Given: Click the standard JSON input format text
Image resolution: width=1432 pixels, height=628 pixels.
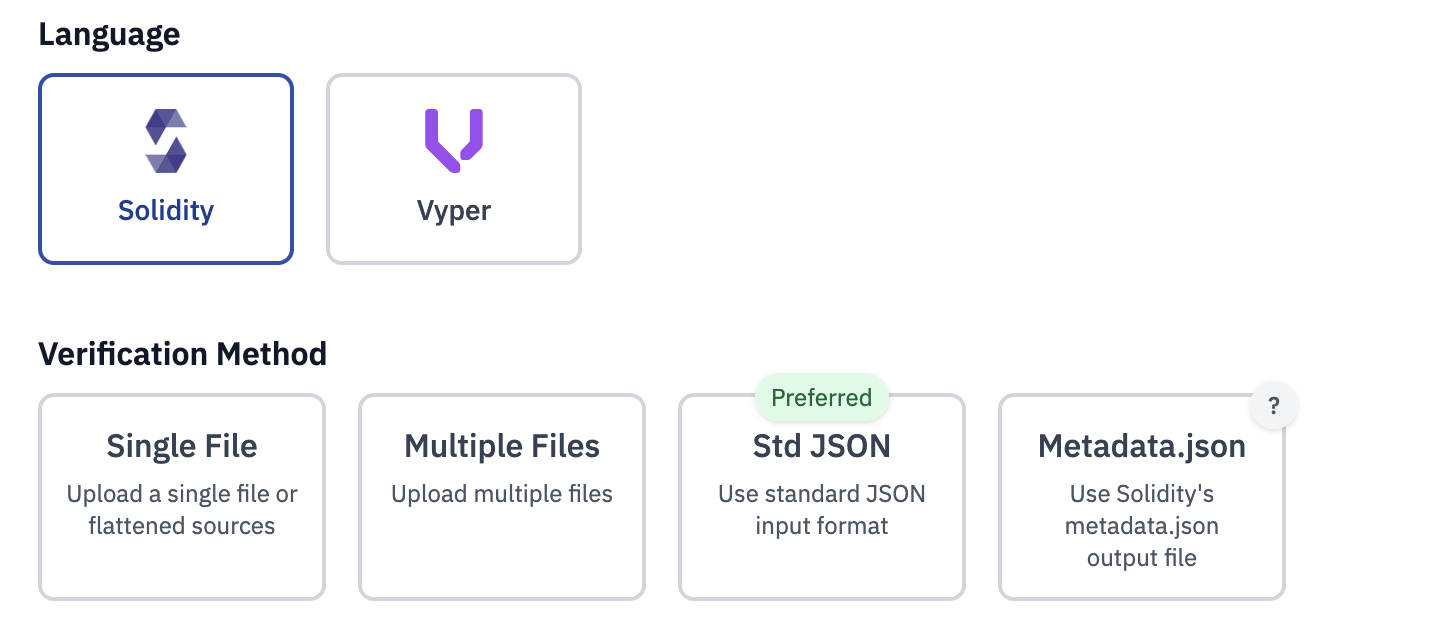Looking at the screenshot, I should [821, 509].
